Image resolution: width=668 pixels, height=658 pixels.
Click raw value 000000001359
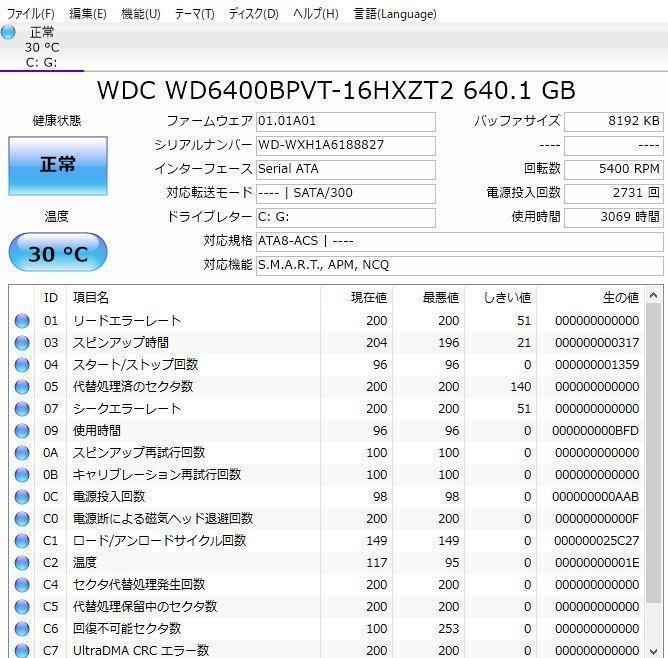click(x=597, y=365)
